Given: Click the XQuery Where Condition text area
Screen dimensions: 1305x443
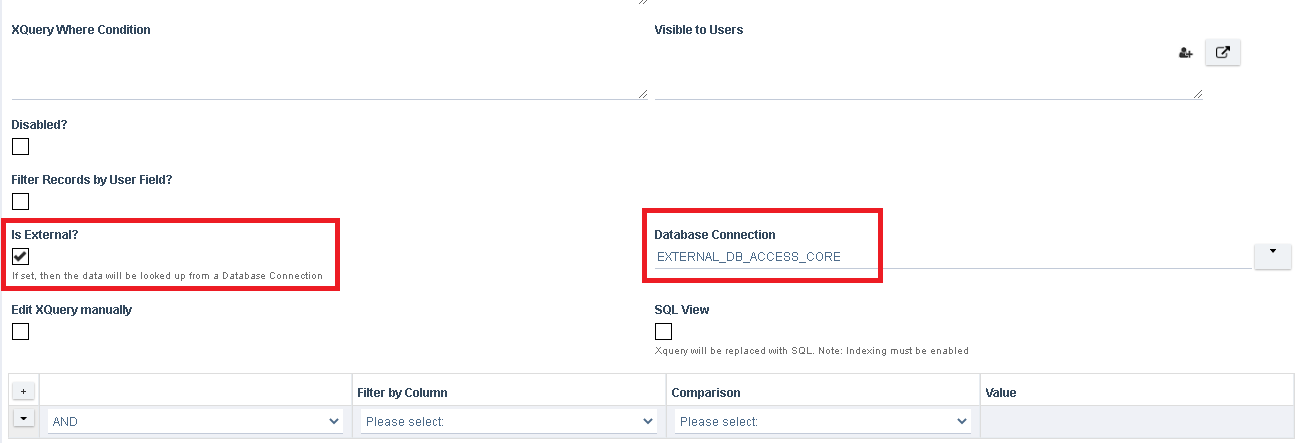Looking at the screenshot, I should coord(329,70).
